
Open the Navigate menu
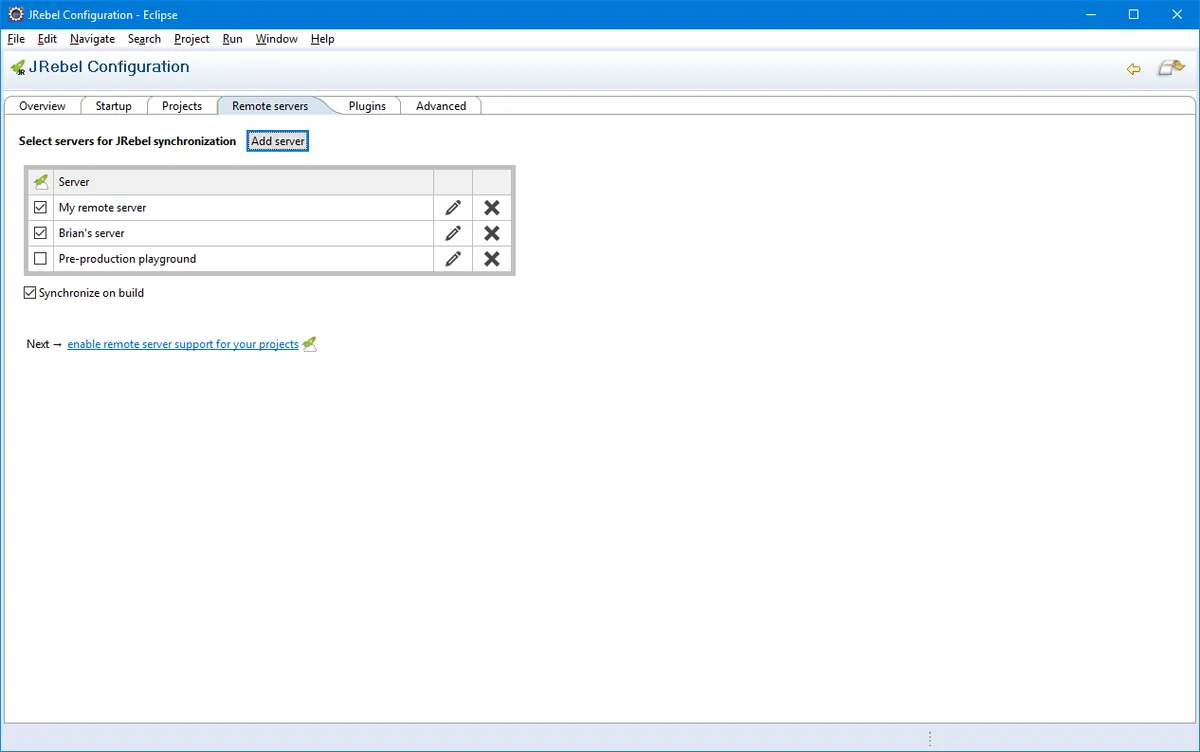[92, 39]
